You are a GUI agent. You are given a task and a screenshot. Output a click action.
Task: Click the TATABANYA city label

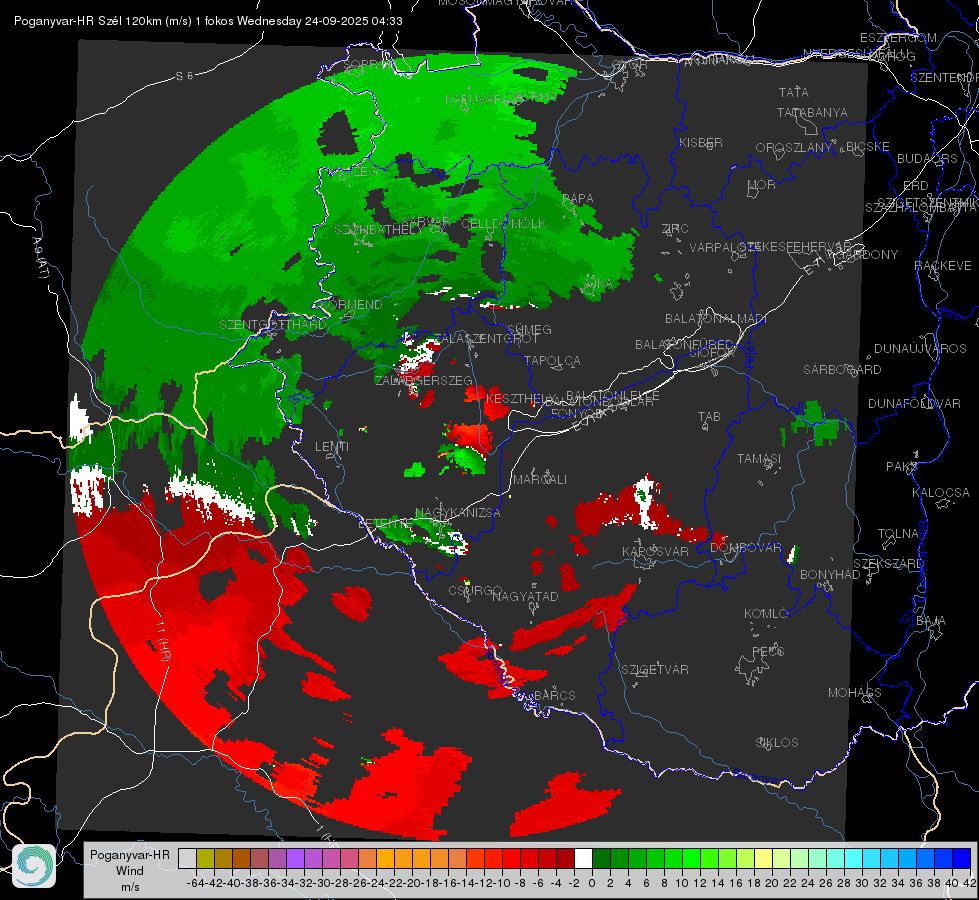tap(812, 112)
